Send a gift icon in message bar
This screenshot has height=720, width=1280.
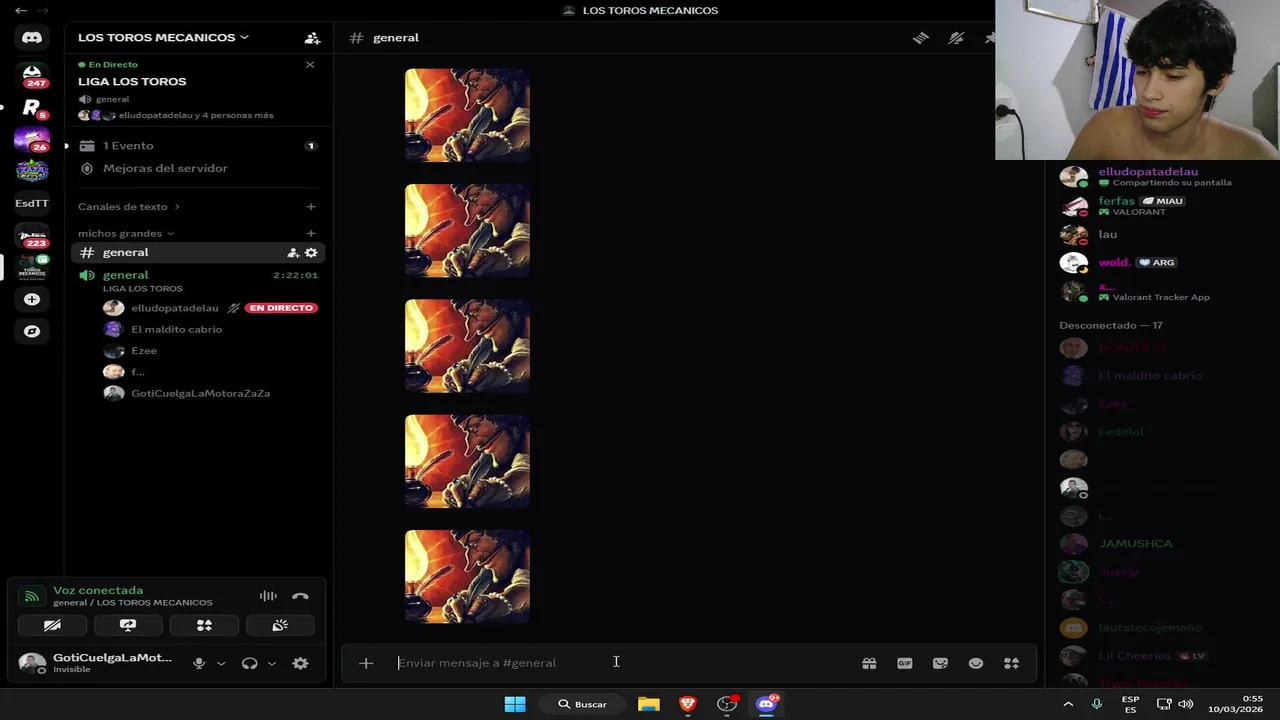click(x=869, y=663)
